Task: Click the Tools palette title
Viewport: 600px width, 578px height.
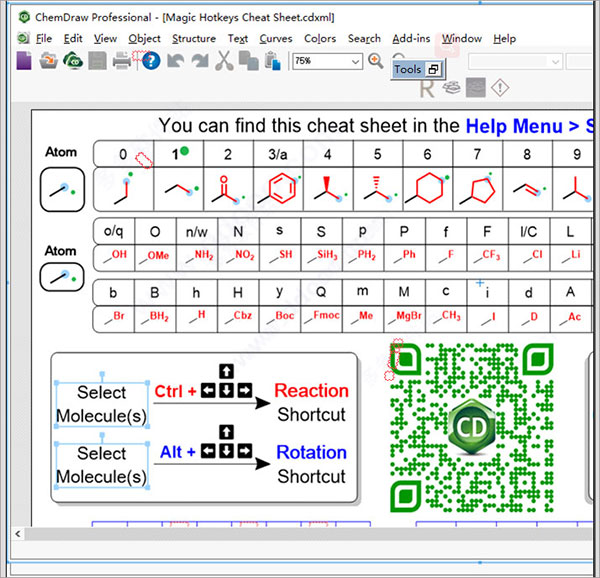Action: [x=408, y=69]
